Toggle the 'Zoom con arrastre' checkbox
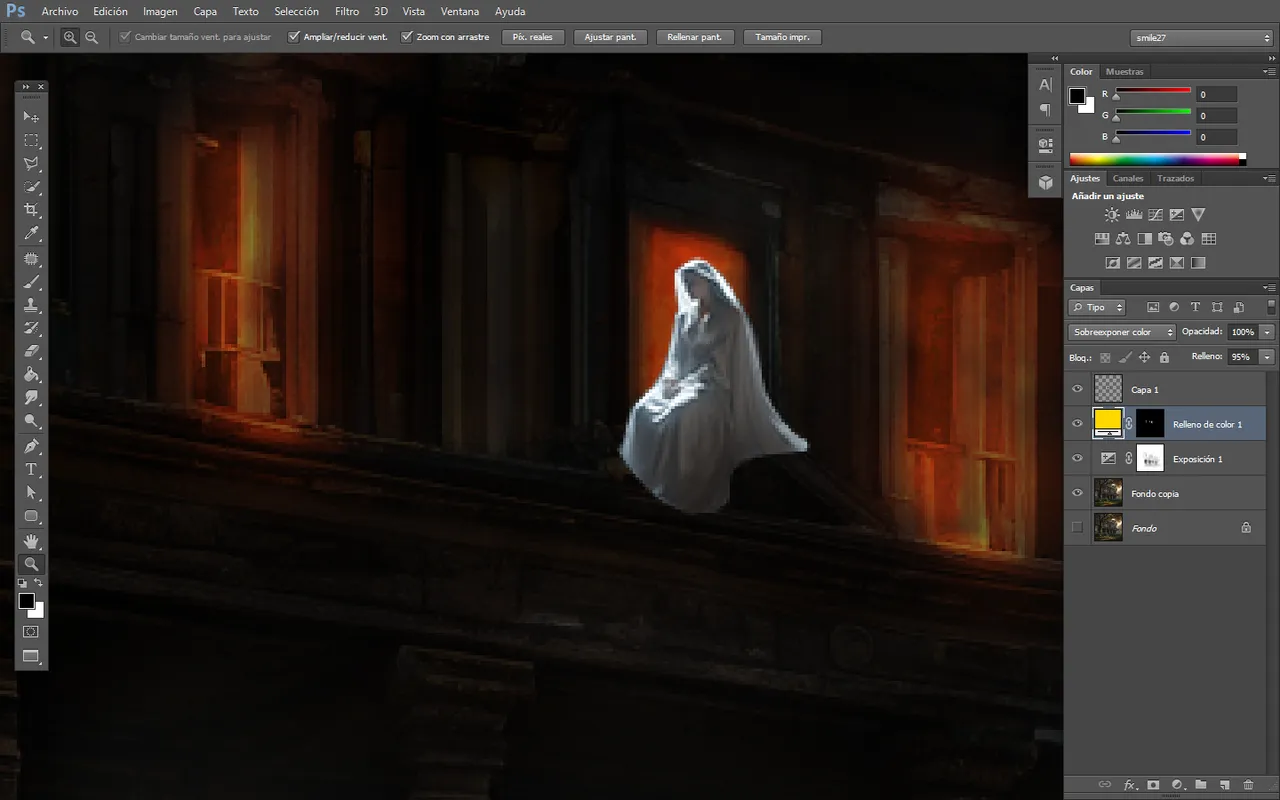This screenshot has width=1280, height=800. coord(407,37)
